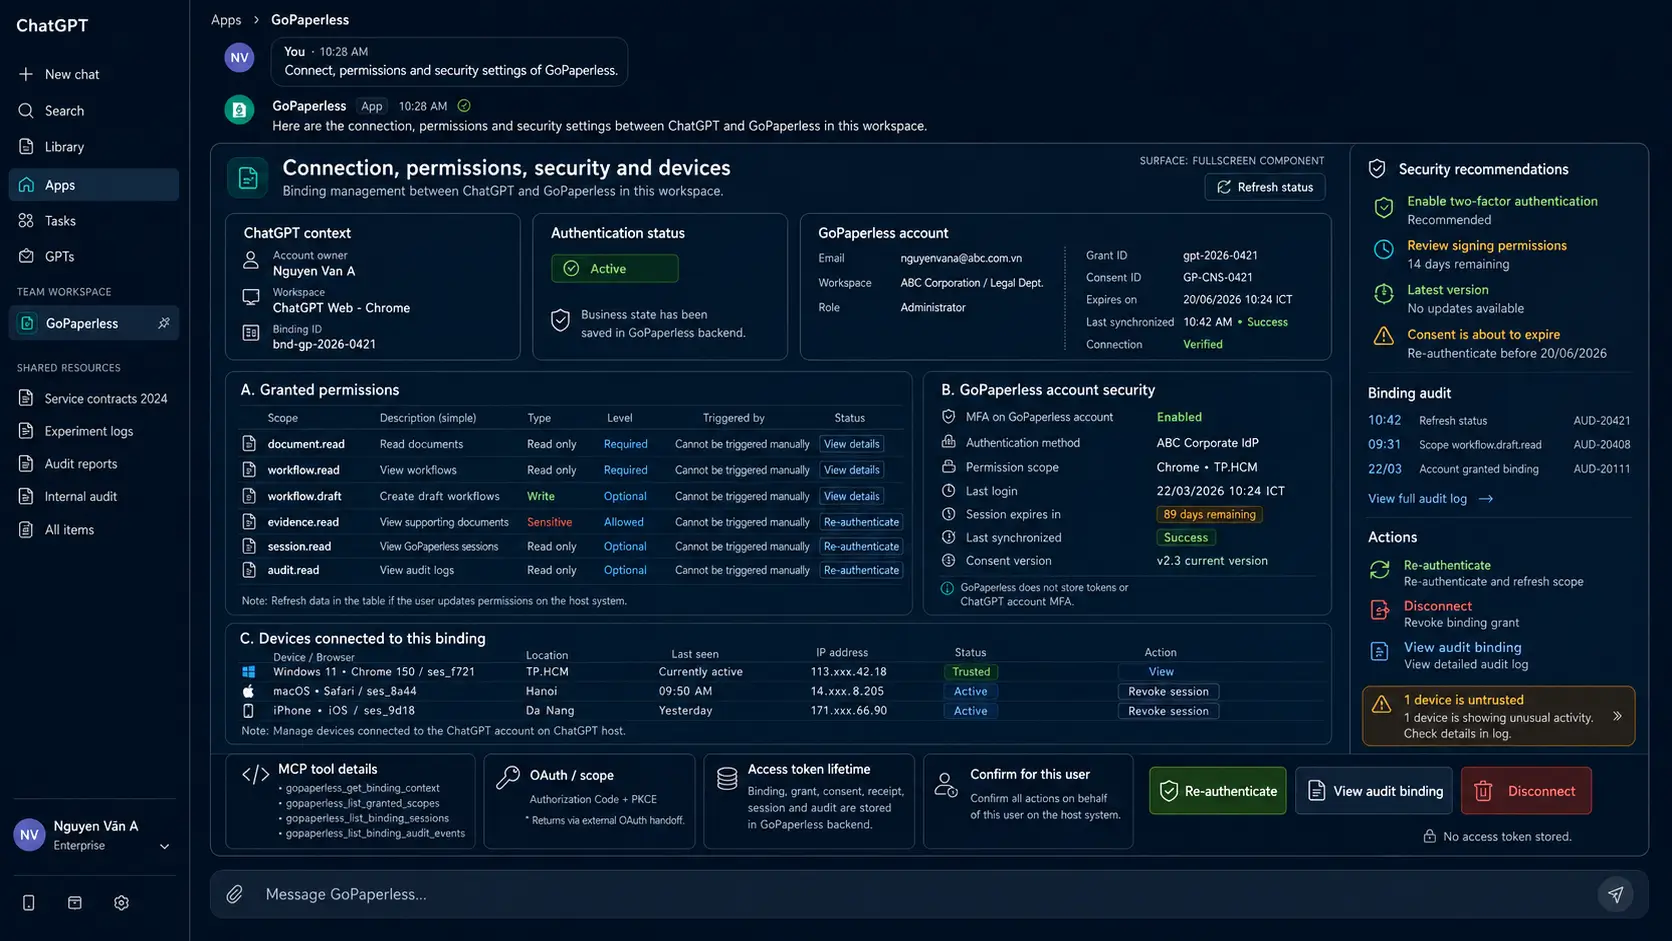The image size is (1672, 941).
Task: Click the View audit binding document icon in Actions
Action: tap(1380, 652)
